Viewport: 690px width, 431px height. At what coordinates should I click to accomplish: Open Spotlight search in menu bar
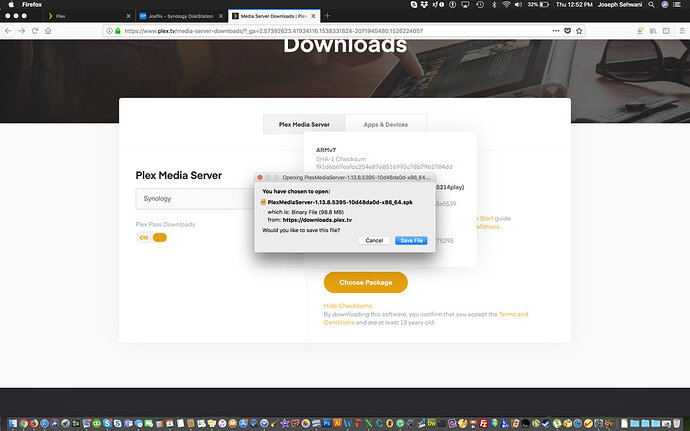click(x=651, y=4)
